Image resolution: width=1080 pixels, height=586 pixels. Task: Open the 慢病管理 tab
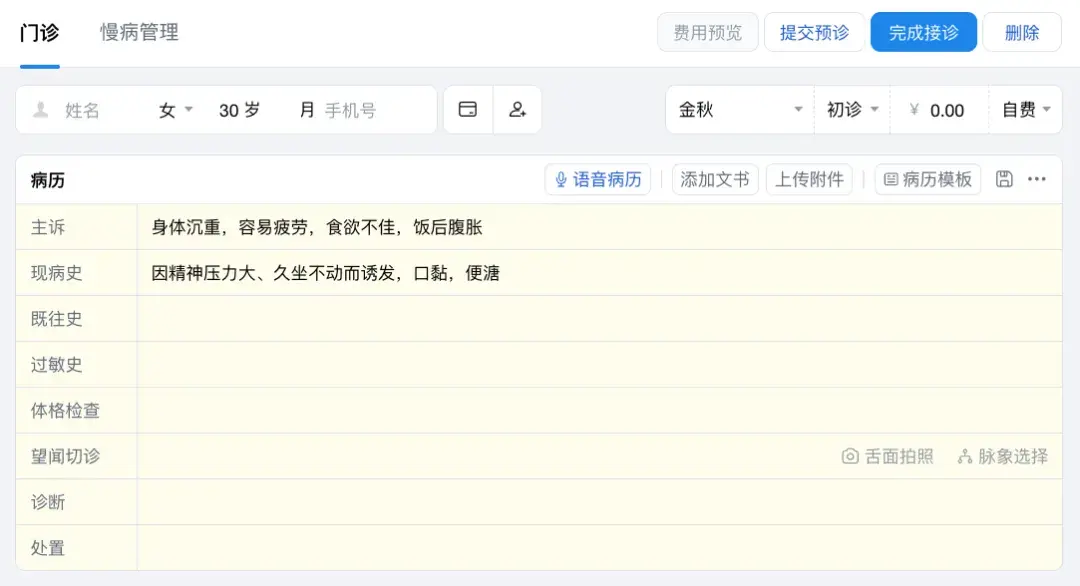point(139,32)
